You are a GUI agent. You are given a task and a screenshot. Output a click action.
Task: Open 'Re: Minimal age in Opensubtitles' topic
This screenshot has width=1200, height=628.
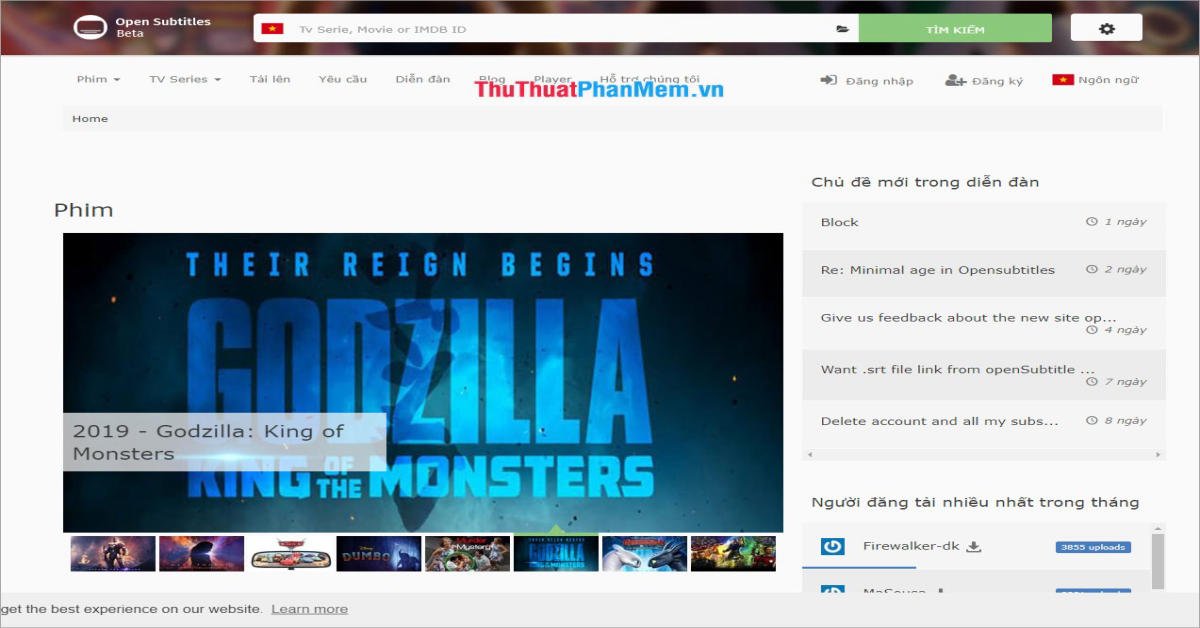click(x=938, y=270)
